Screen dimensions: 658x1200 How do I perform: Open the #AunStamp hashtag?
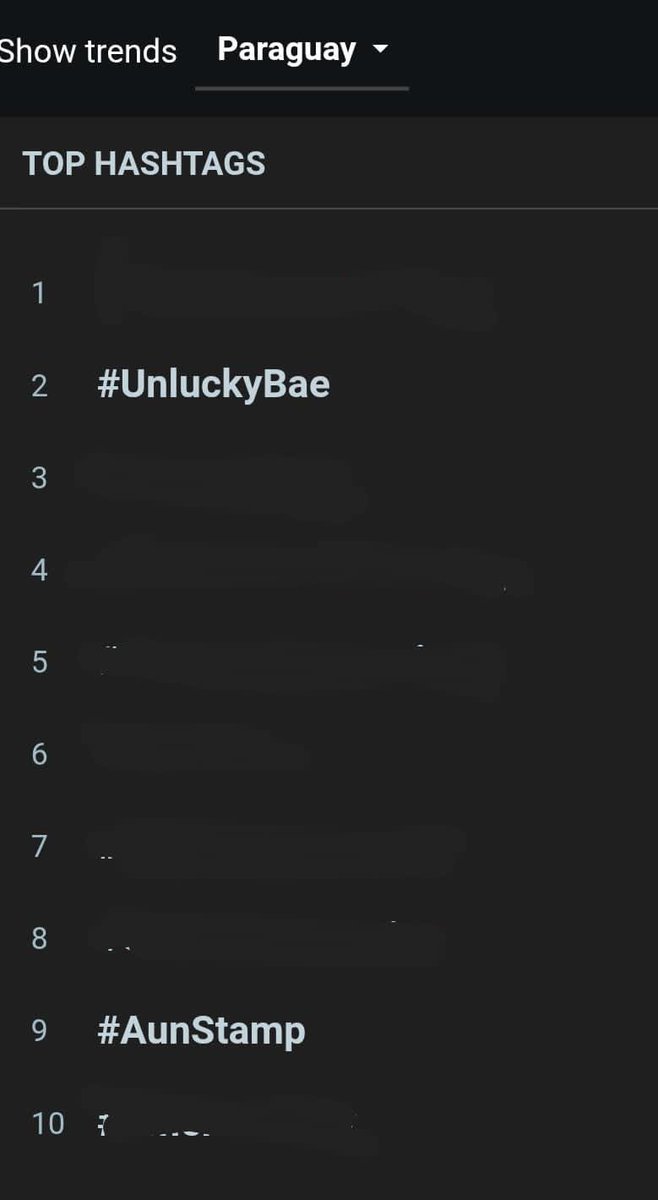tap(201, 1031)
